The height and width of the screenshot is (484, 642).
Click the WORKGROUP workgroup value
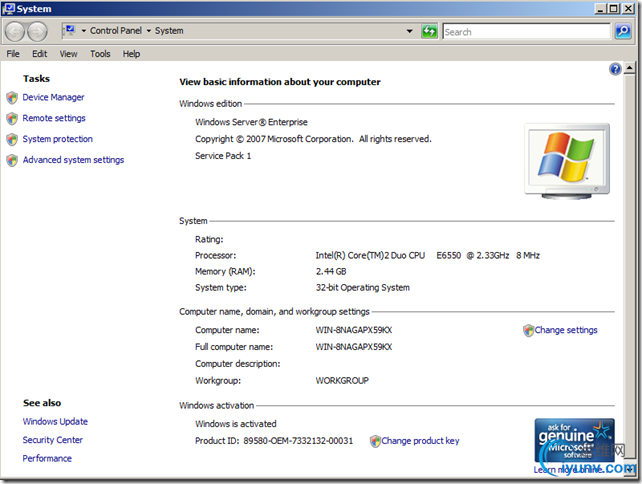click(342, 380)
